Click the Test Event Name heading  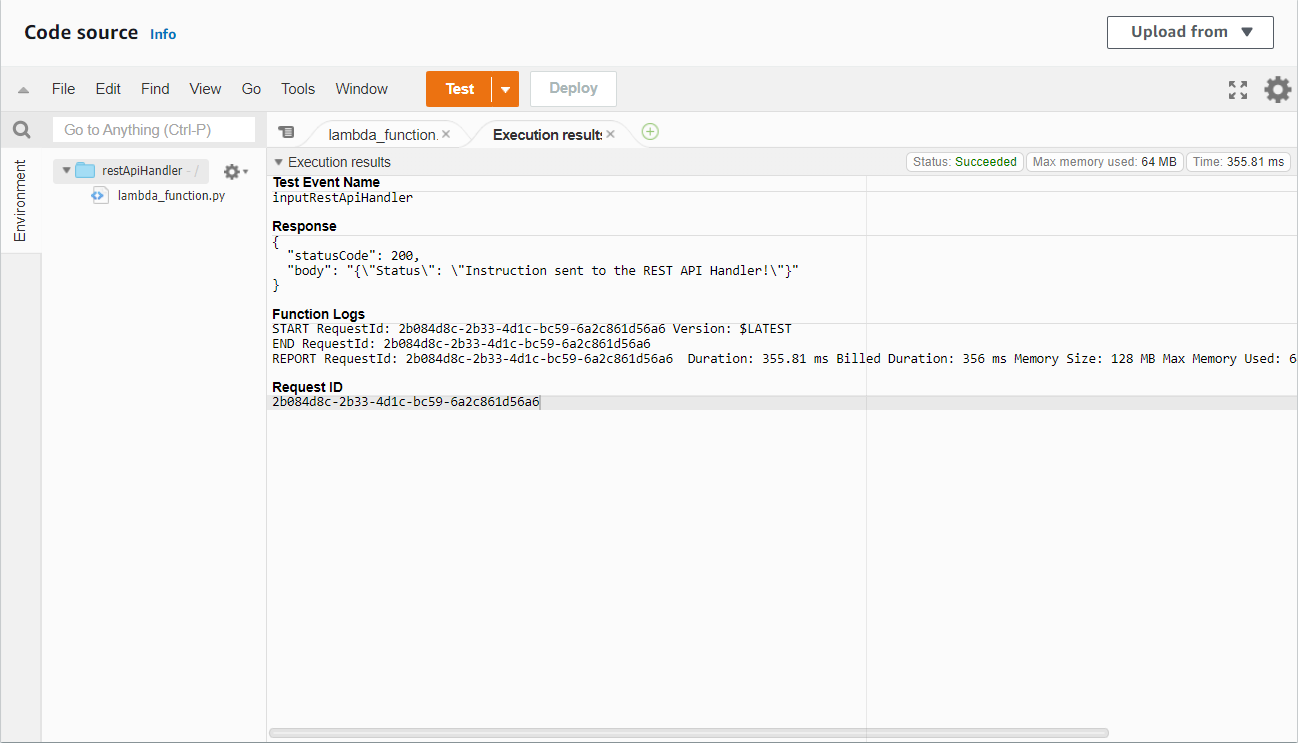click(326, 182)
